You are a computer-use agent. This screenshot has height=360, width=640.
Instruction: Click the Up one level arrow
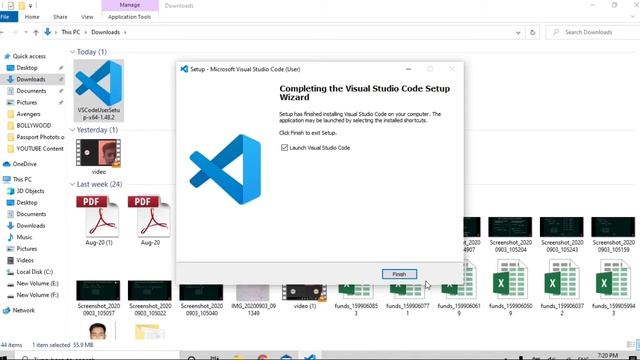point(36,32)
